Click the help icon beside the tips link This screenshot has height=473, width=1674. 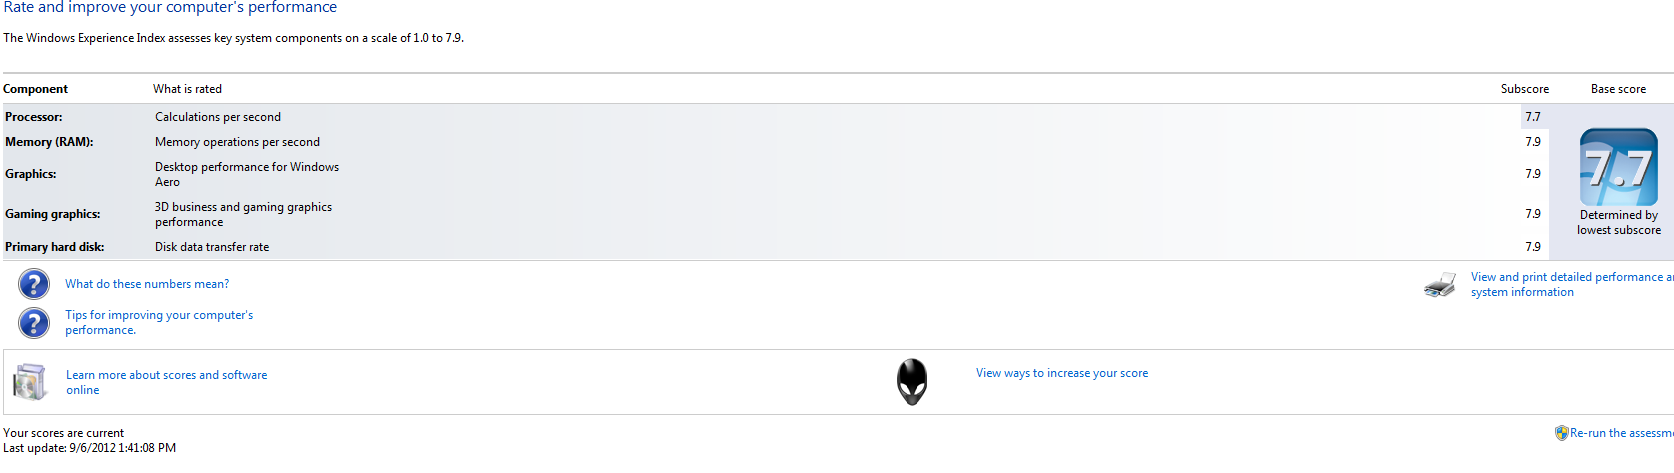(x=34, y=322)
